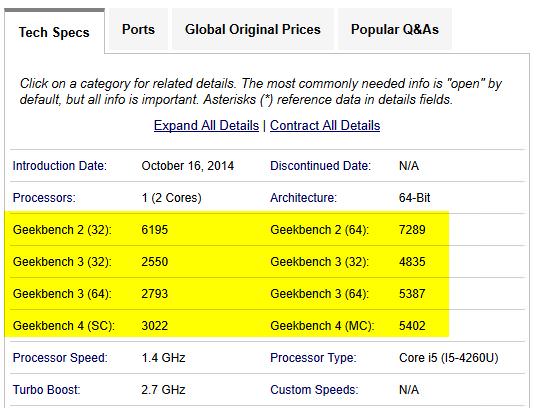Viewport: 539px width, 408px height.
Task: Select the 64-Bit architecture value
Action: [415, 198]
